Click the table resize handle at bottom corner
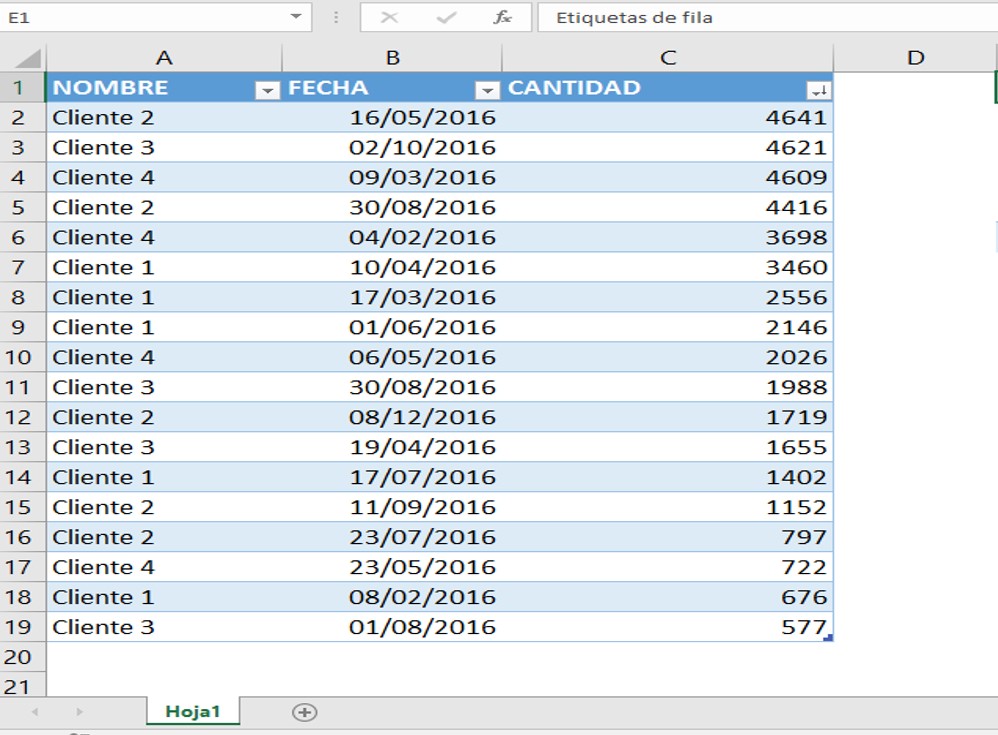Image resolution: width=998 pixels, height=735 pixels. pyautogui.click(x=827, y=637)
